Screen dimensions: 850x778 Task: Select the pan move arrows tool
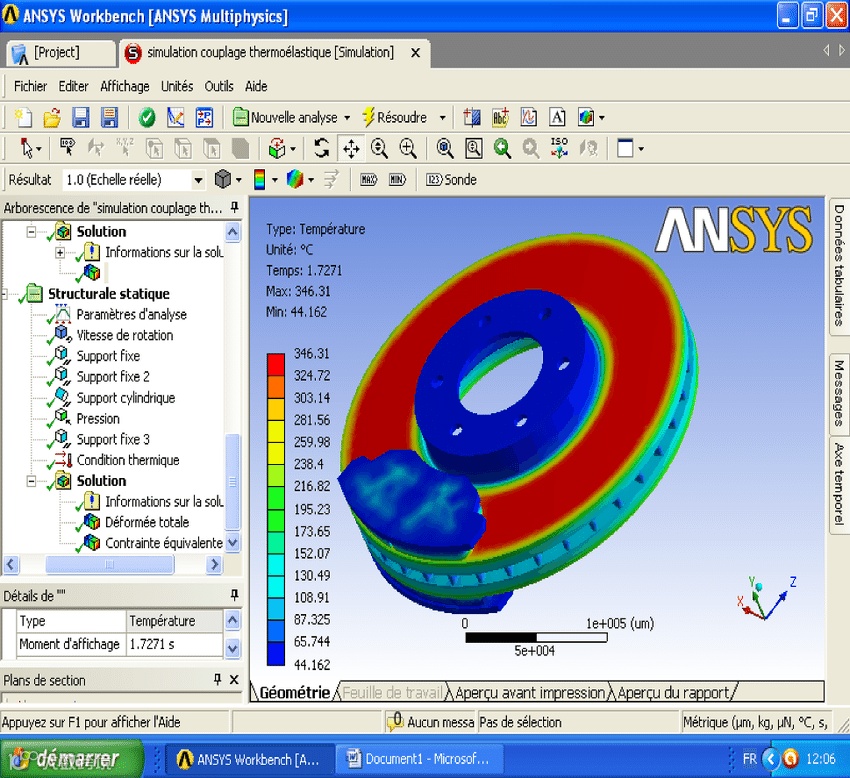click(351, 148)
